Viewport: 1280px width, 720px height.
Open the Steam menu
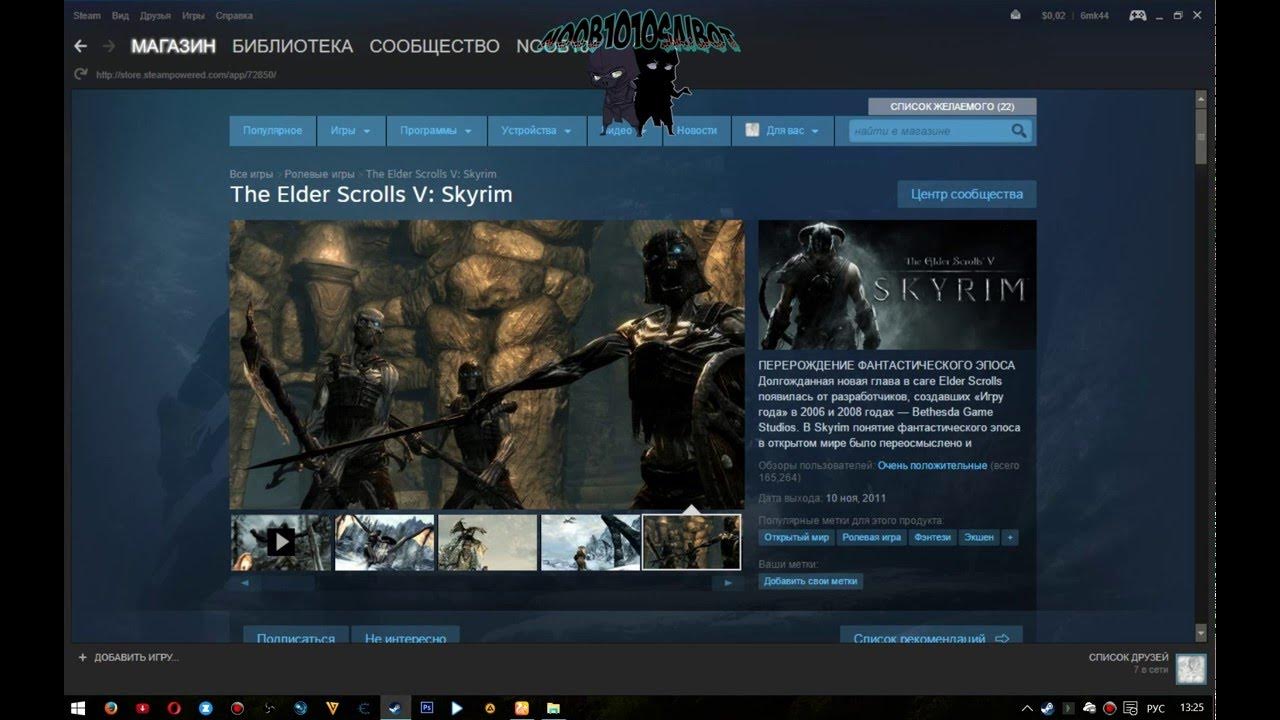point(86,16)
